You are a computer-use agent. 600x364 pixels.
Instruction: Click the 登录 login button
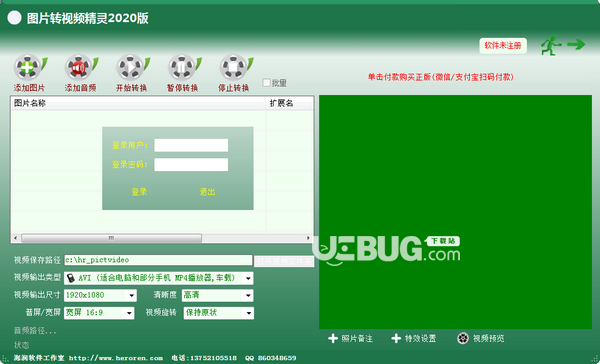[x=139, y=192]
